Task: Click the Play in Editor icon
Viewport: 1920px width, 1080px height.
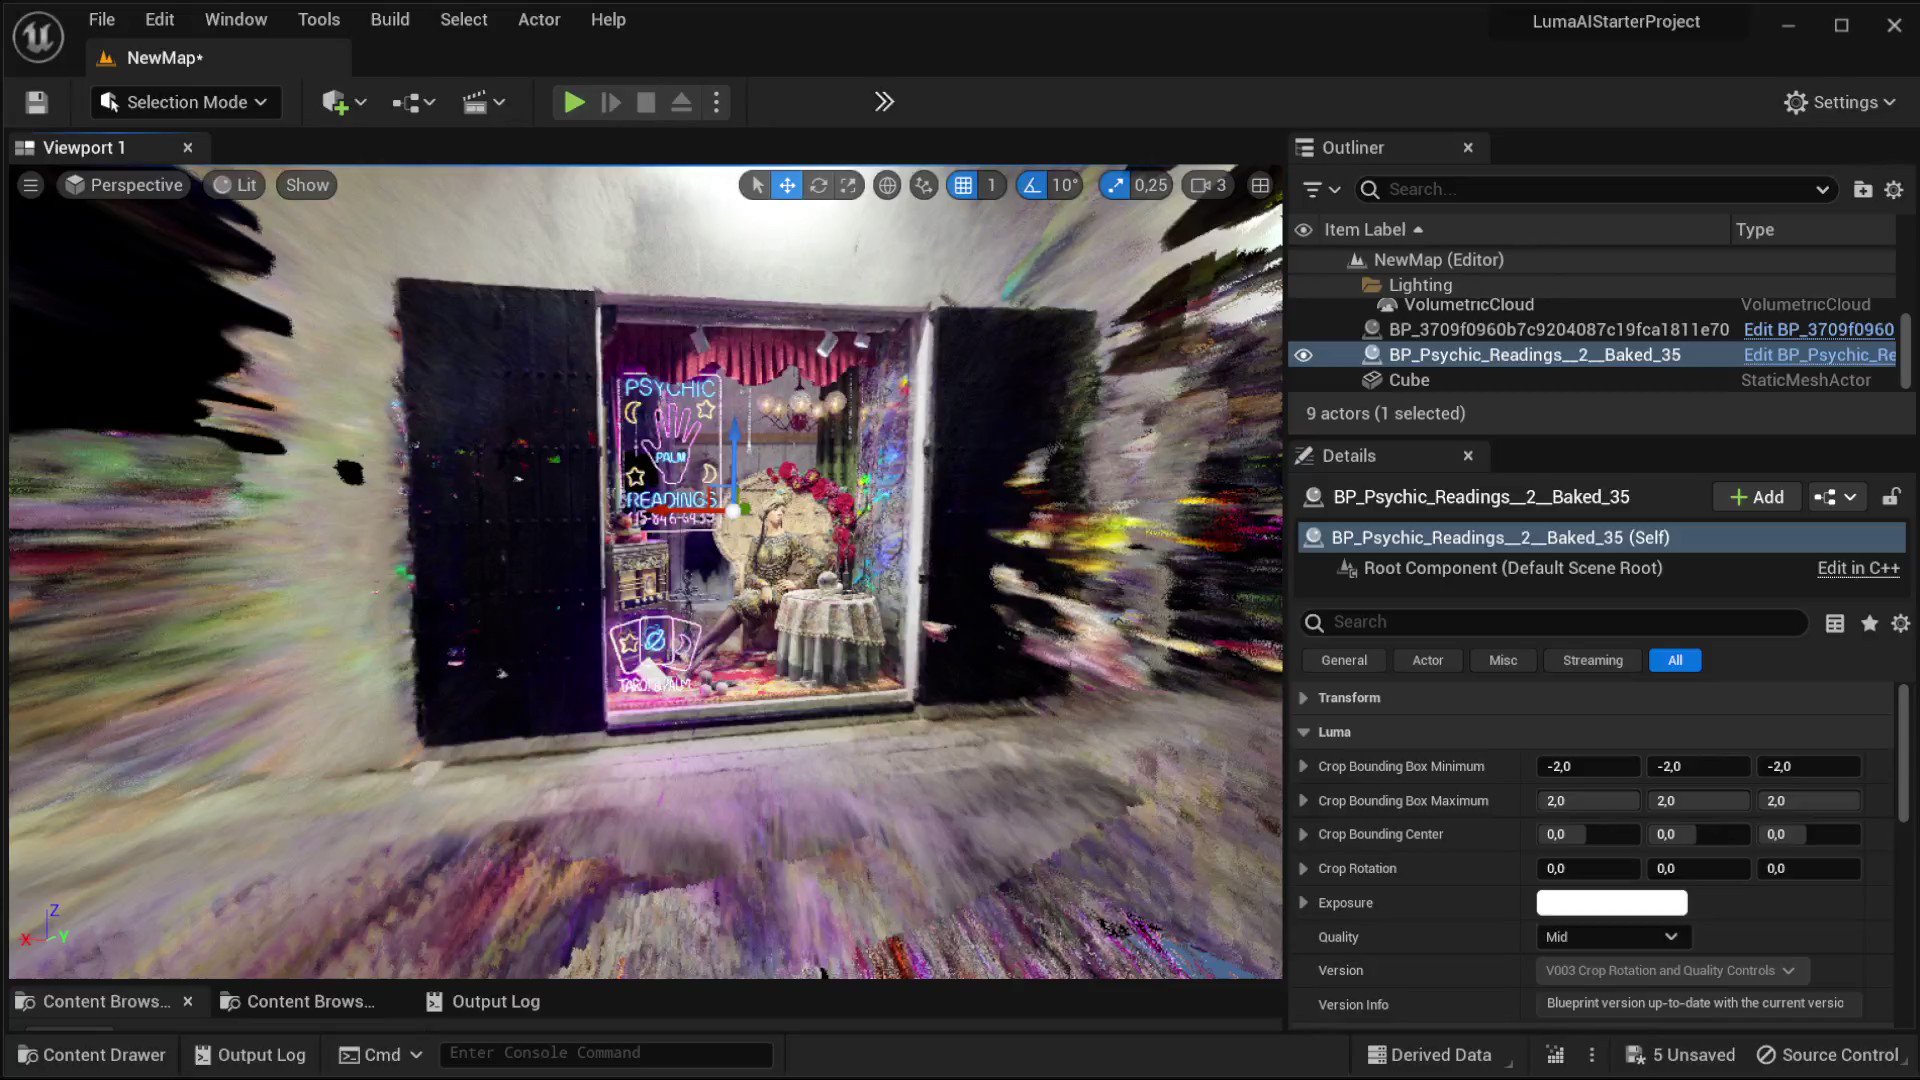Action: [x=574, y=102]
